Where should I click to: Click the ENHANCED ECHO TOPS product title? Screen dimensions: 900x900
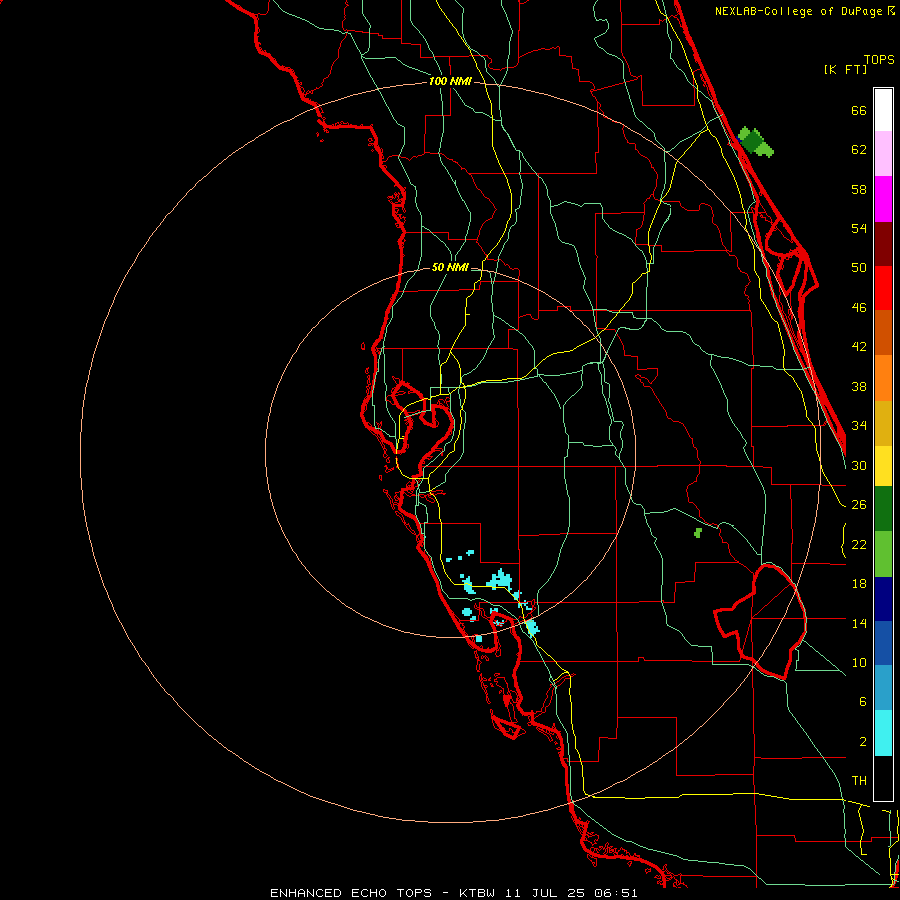click(x=351, y=893)
